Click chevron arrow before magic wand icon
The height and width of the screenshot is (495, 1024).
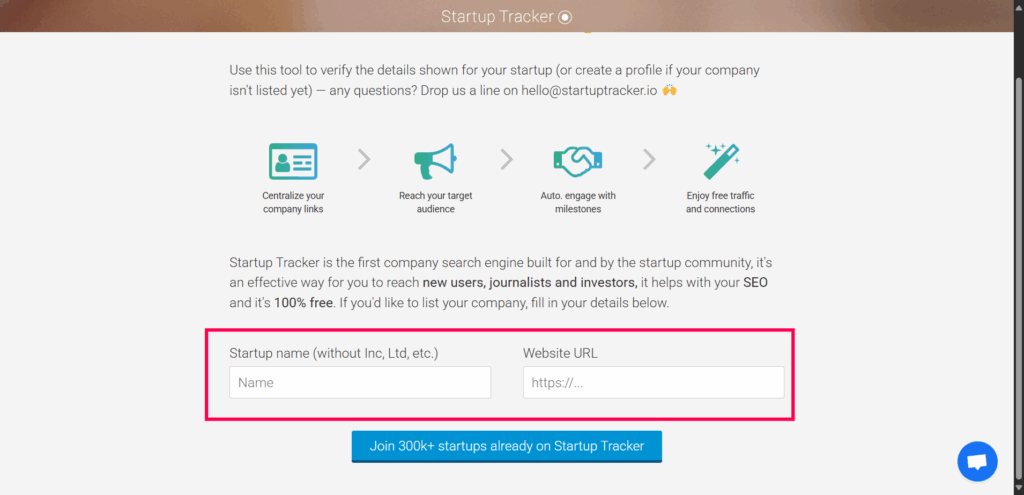pyautogui.click(x=649, y=159)
